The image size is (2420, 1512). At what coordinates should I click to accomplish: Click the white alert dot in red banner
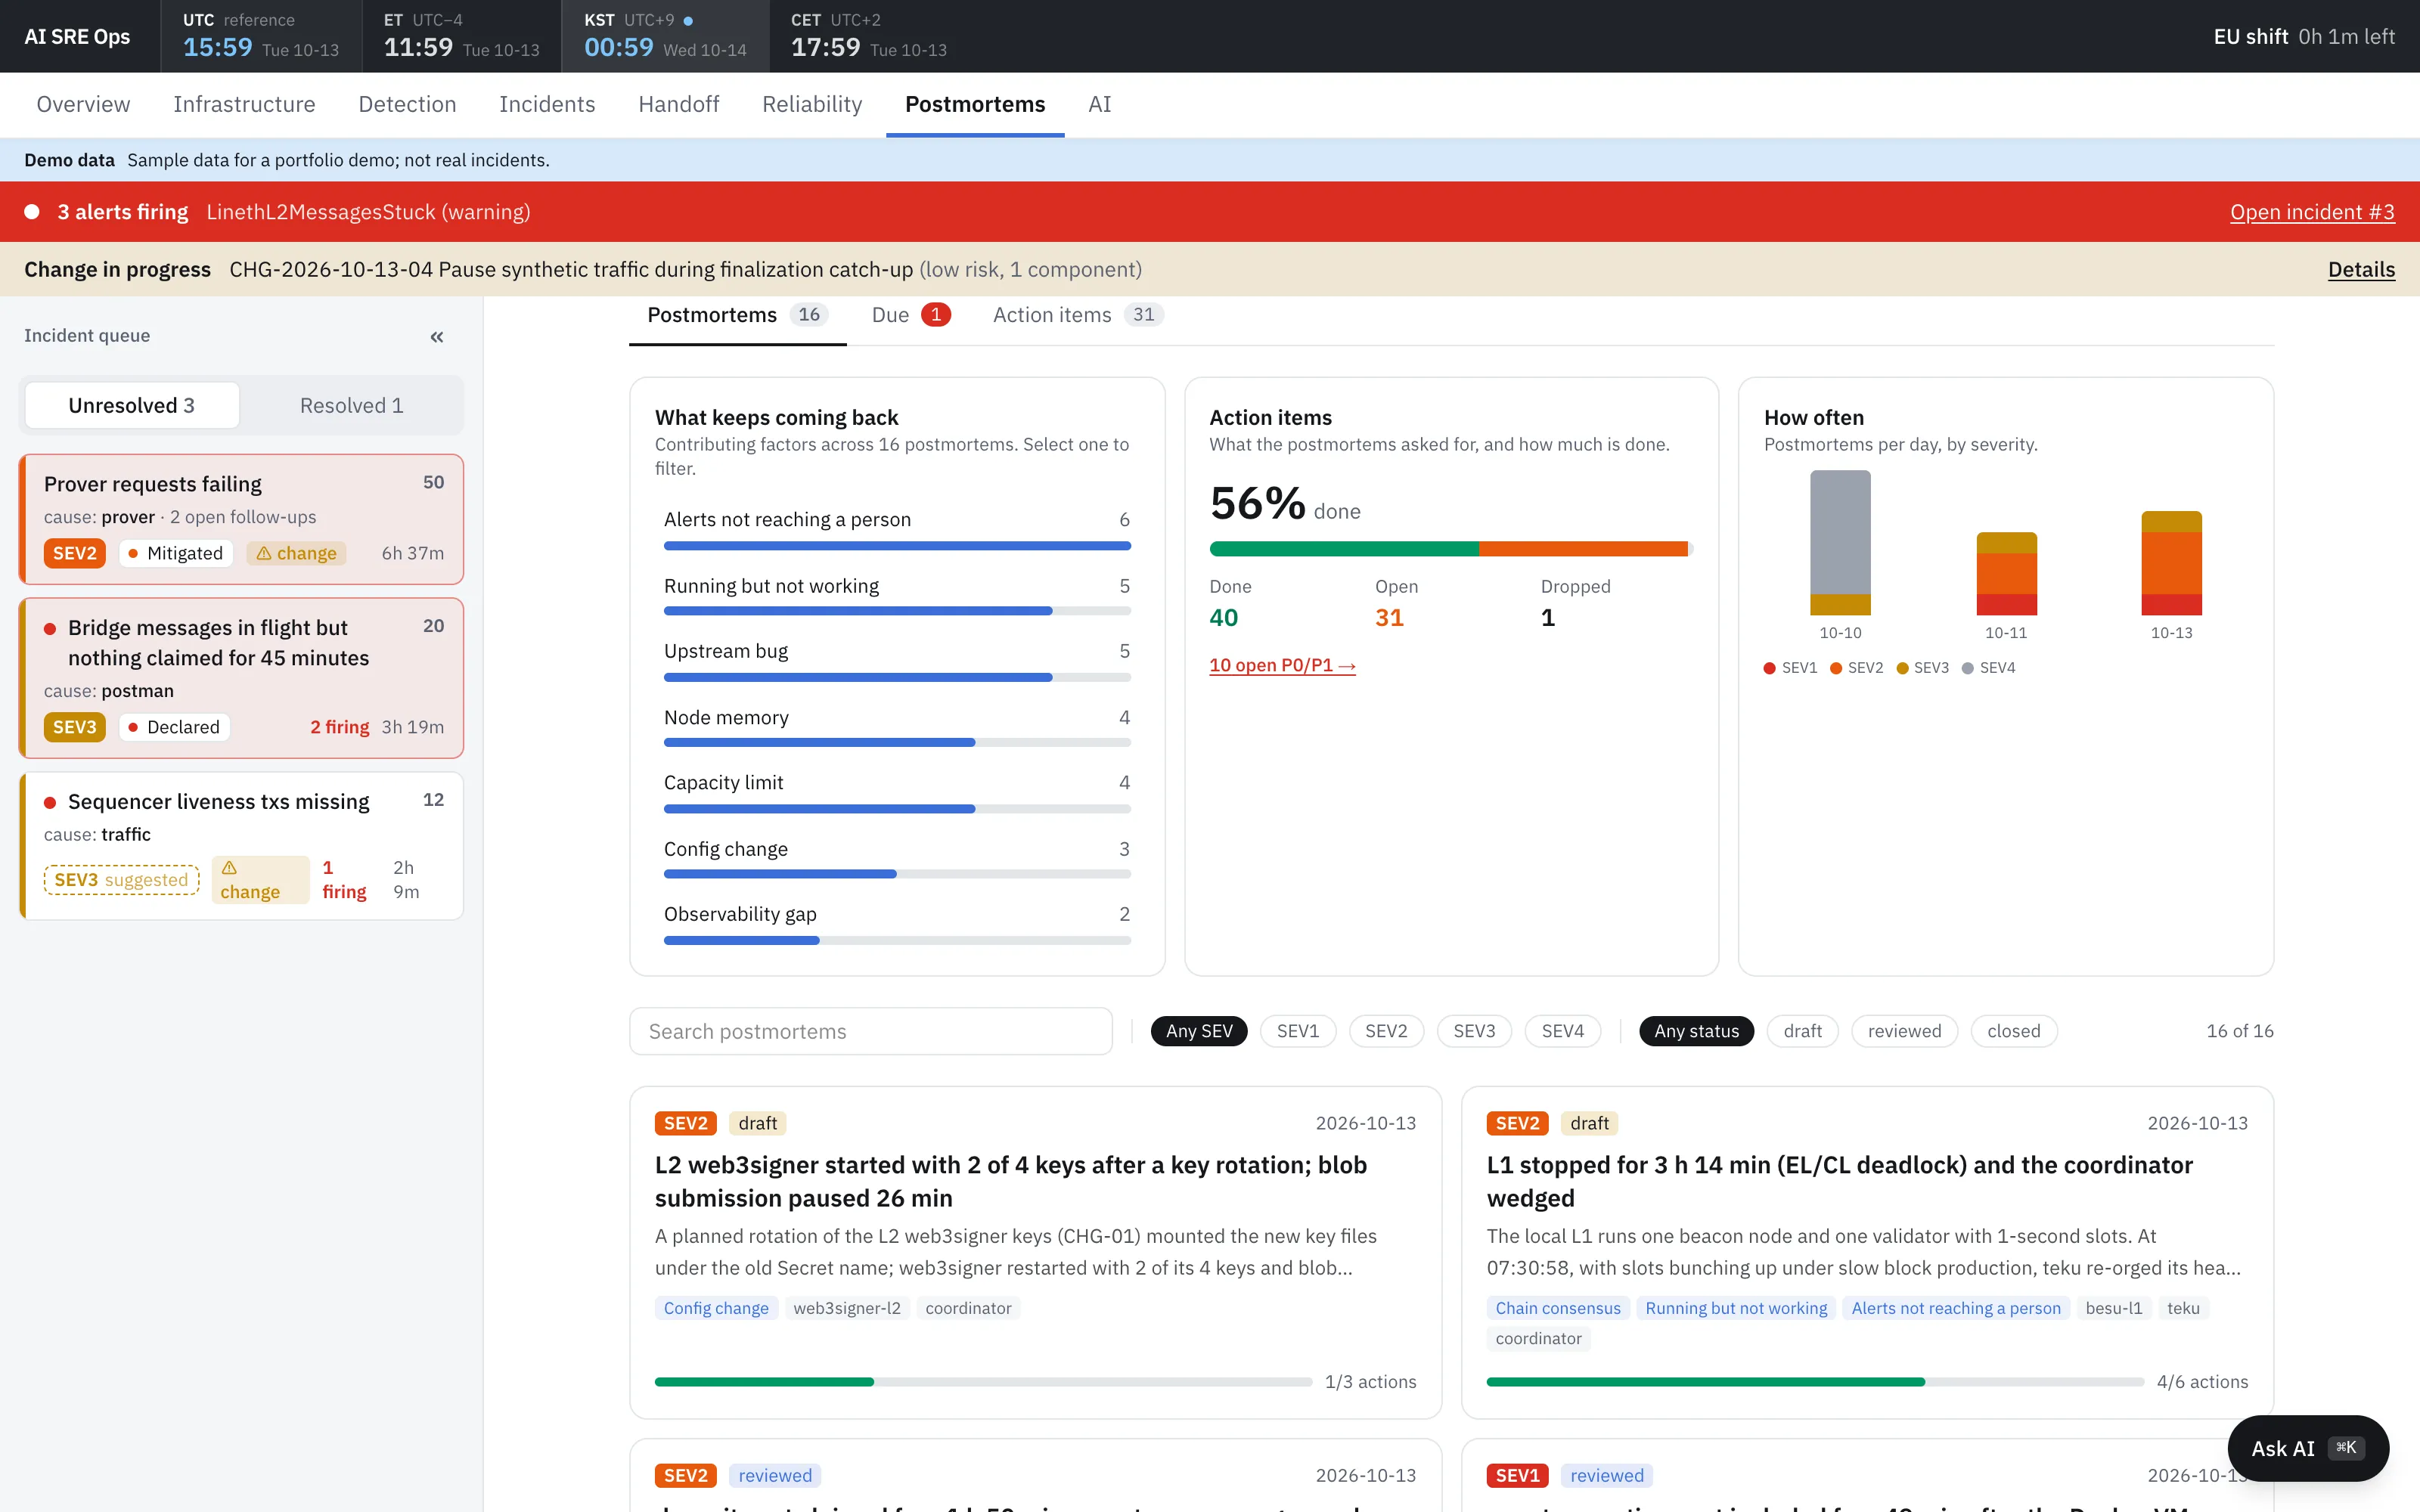click(32, 212)
